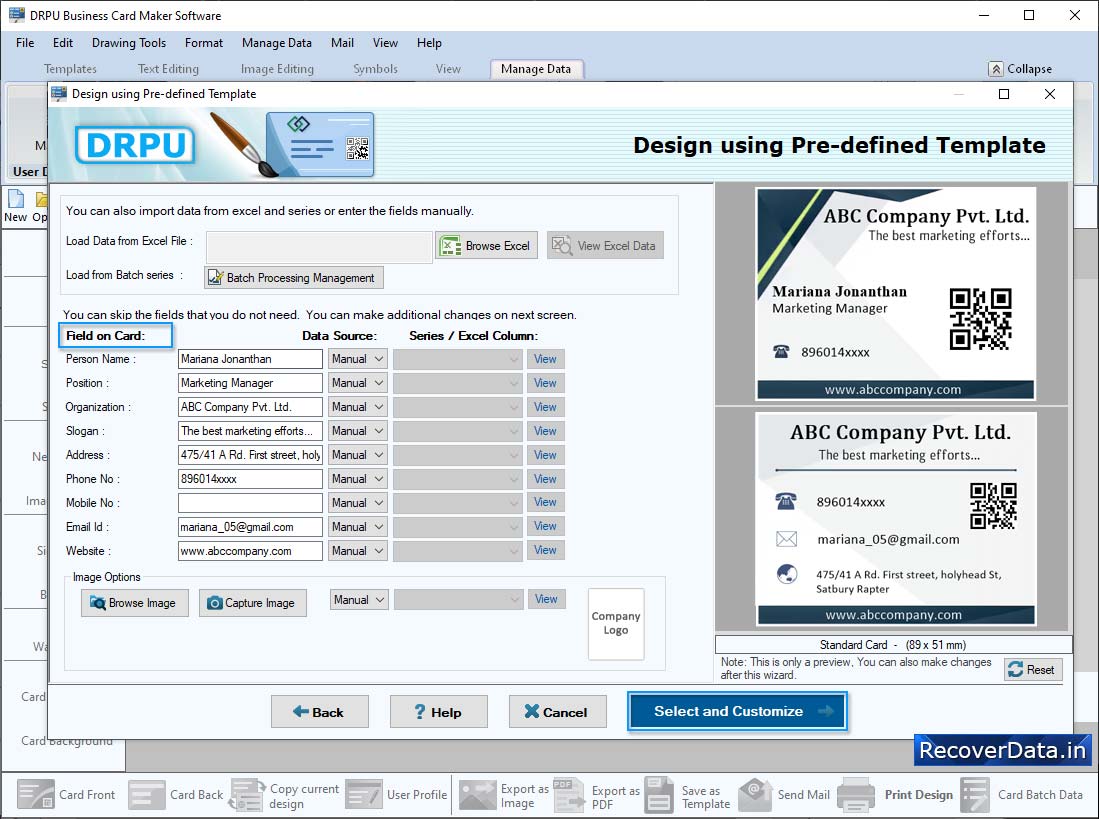
Task: Open the Format menu
Action: (x=204, y=43)
